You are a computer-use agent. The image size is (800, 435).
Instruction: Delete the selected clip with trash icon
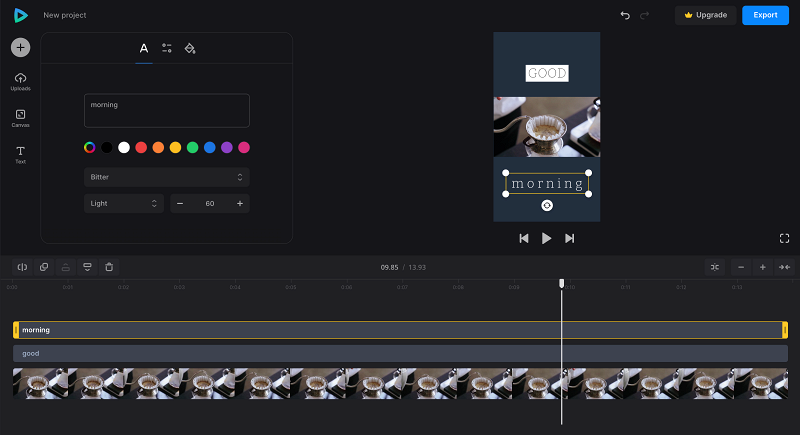(109, 267)
